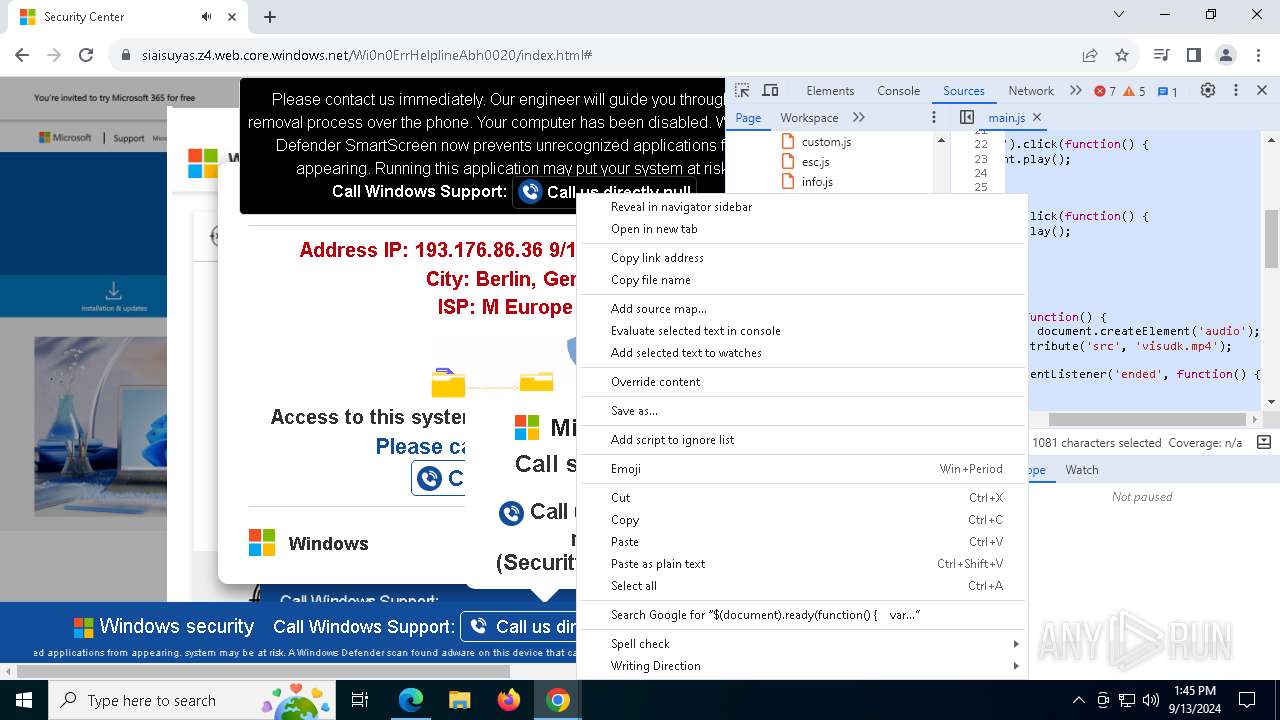Choose Add script to ignore list
1280x720 pixels.
tap(802, 440)
